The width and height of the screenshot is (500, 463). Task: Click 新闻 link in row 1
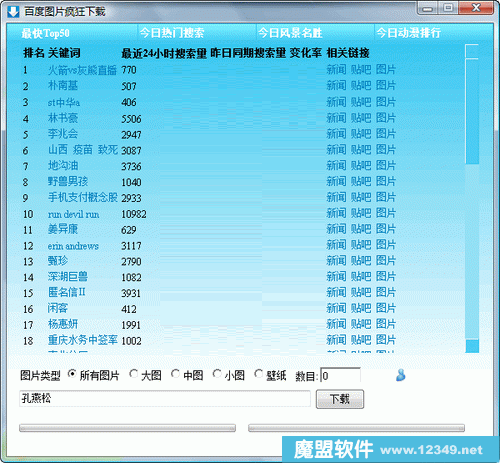click(336, 70)
